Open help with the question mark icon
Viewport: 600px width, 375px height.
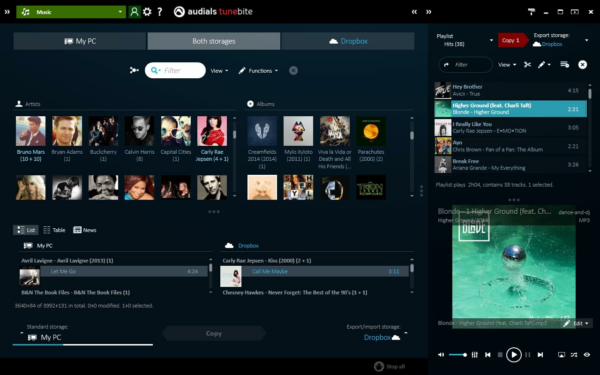(160, 12)
